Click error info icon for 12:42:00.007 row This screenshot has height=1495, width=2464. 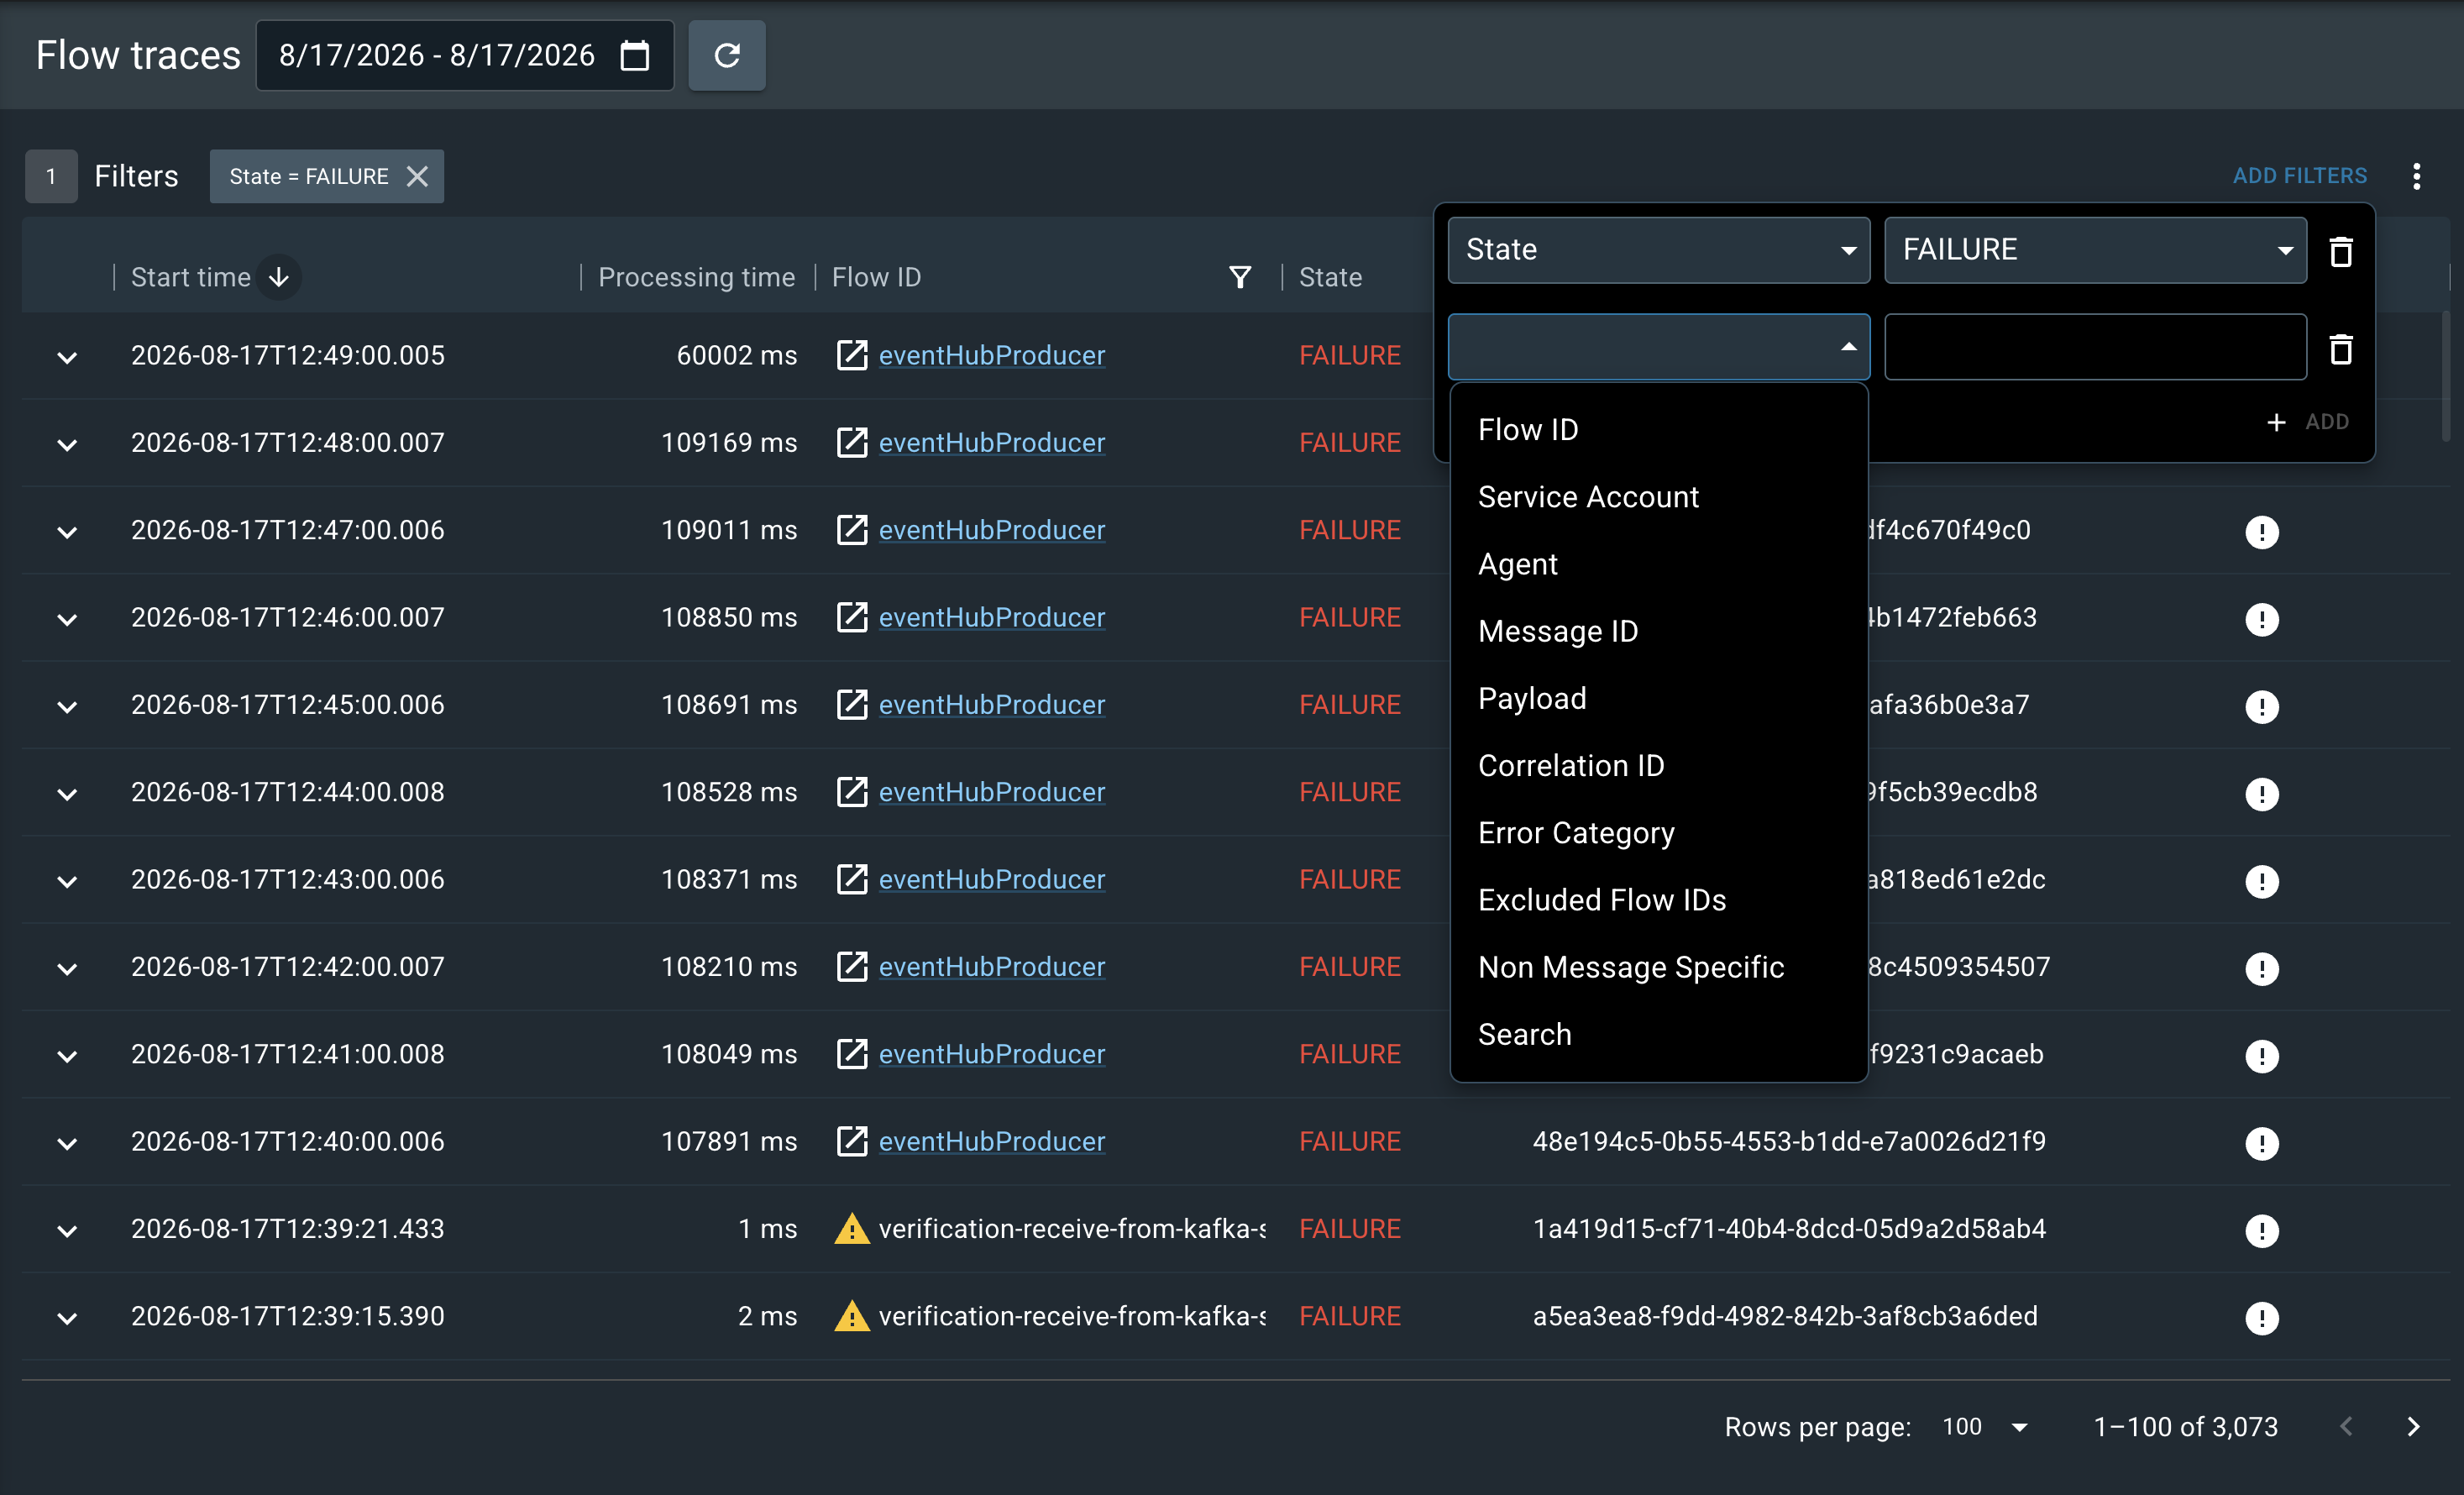(x=2262, y=969)
